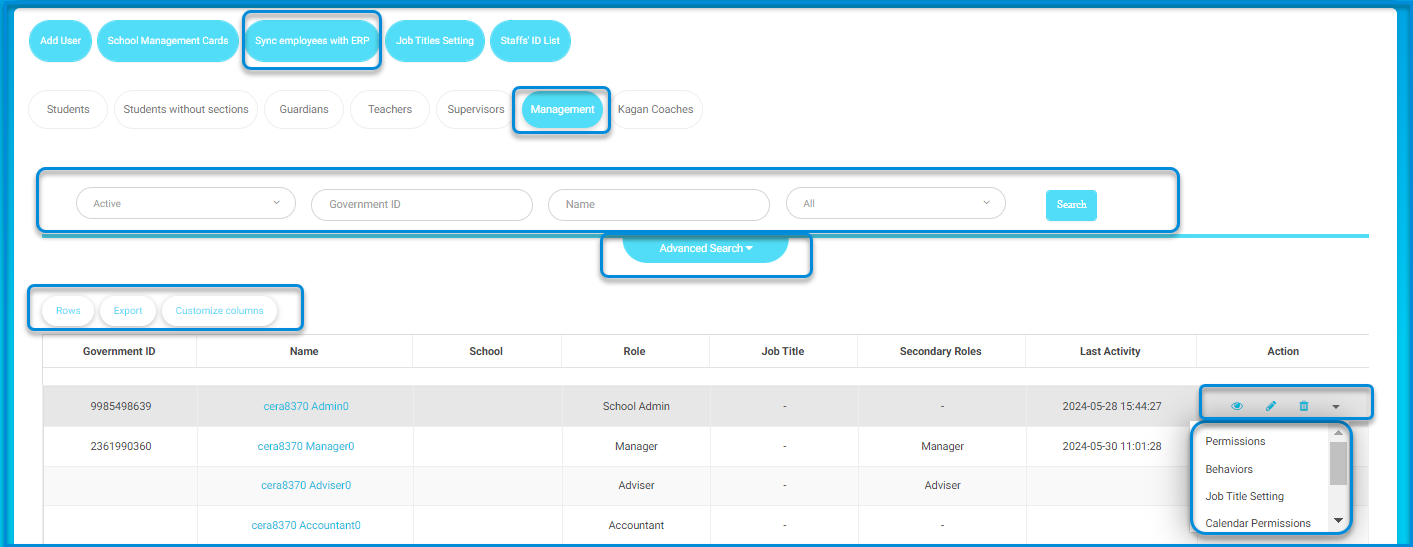This screenshot has width=1413, height=547.
Task: Click Job Title column header
Action: [x=783, y=351]
